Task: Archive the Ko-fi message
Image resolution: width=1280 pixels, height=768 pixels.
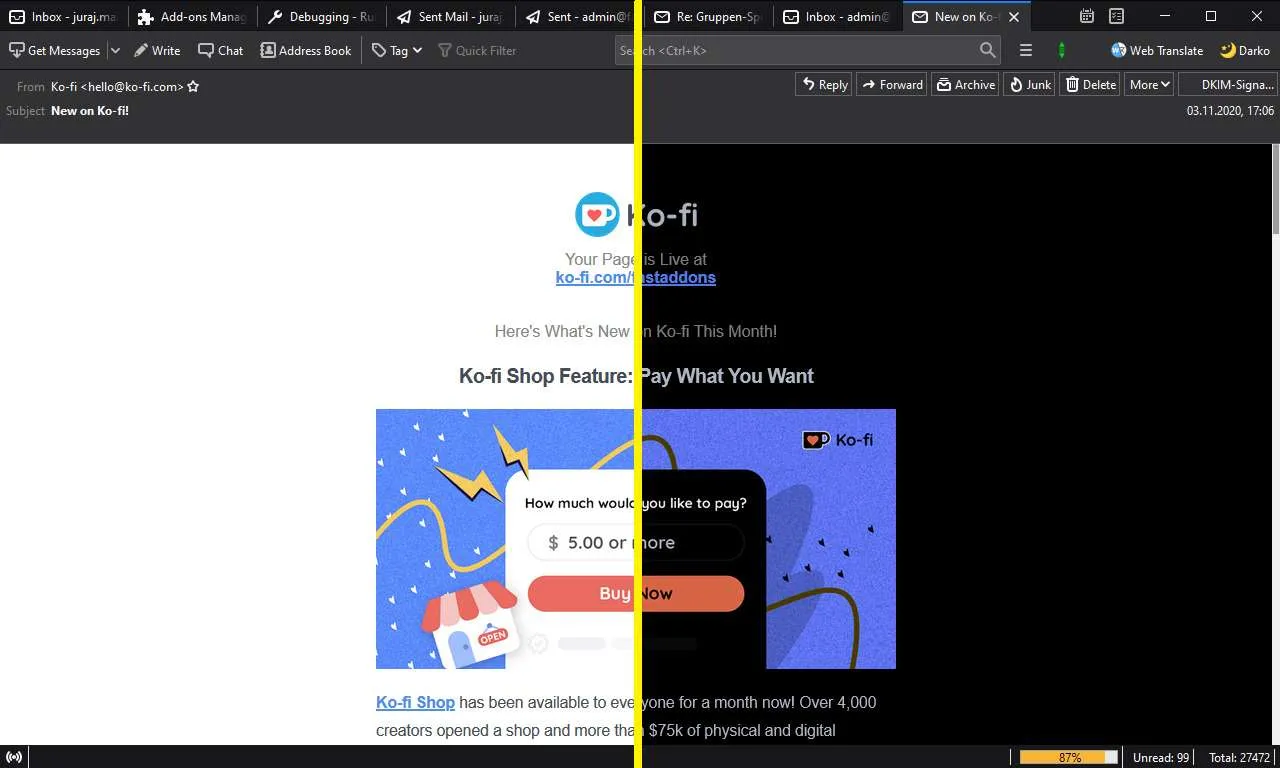Action: click(x=965, y=85)
